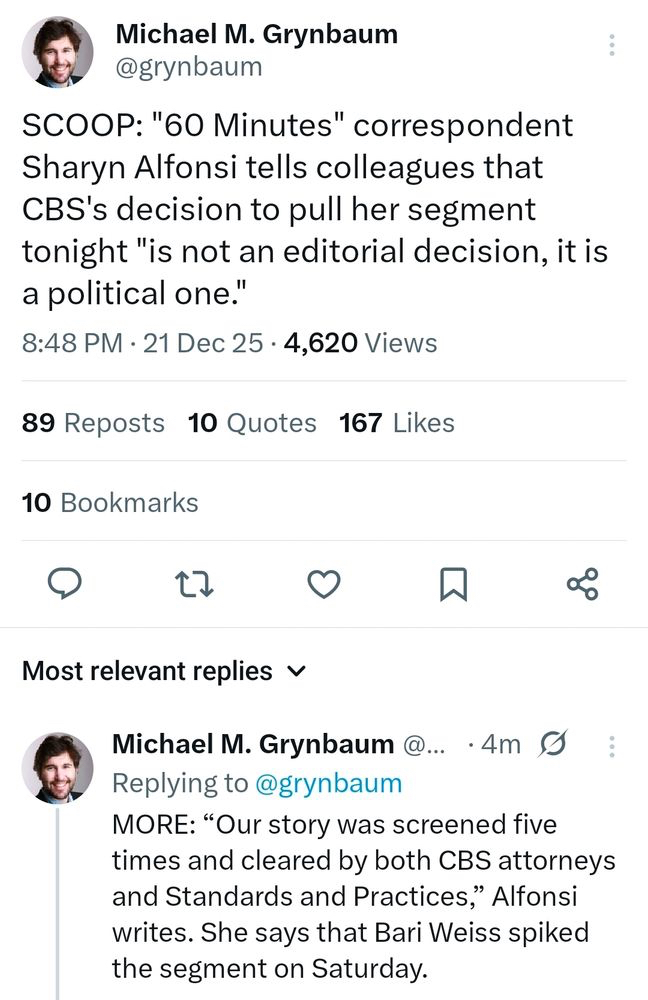Open the 10 Quotes list
Image resolution: width=648 pixels, height=1000 pixels.
pyautogui.click(x=252, y=423)
